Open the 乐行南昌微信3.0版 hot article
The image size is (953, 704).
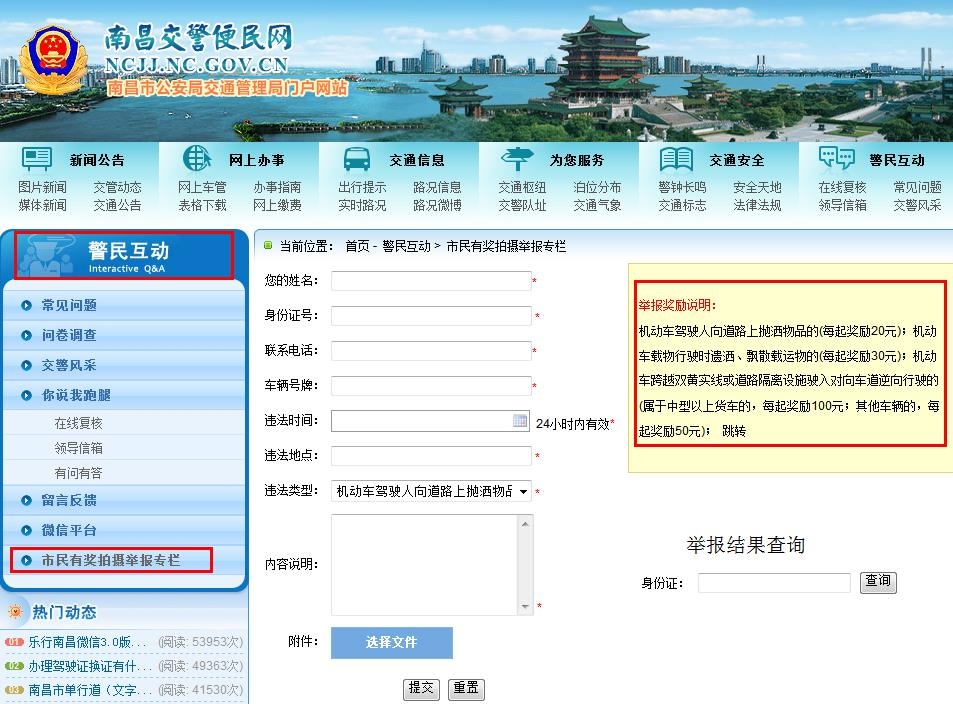coord(88,642)
